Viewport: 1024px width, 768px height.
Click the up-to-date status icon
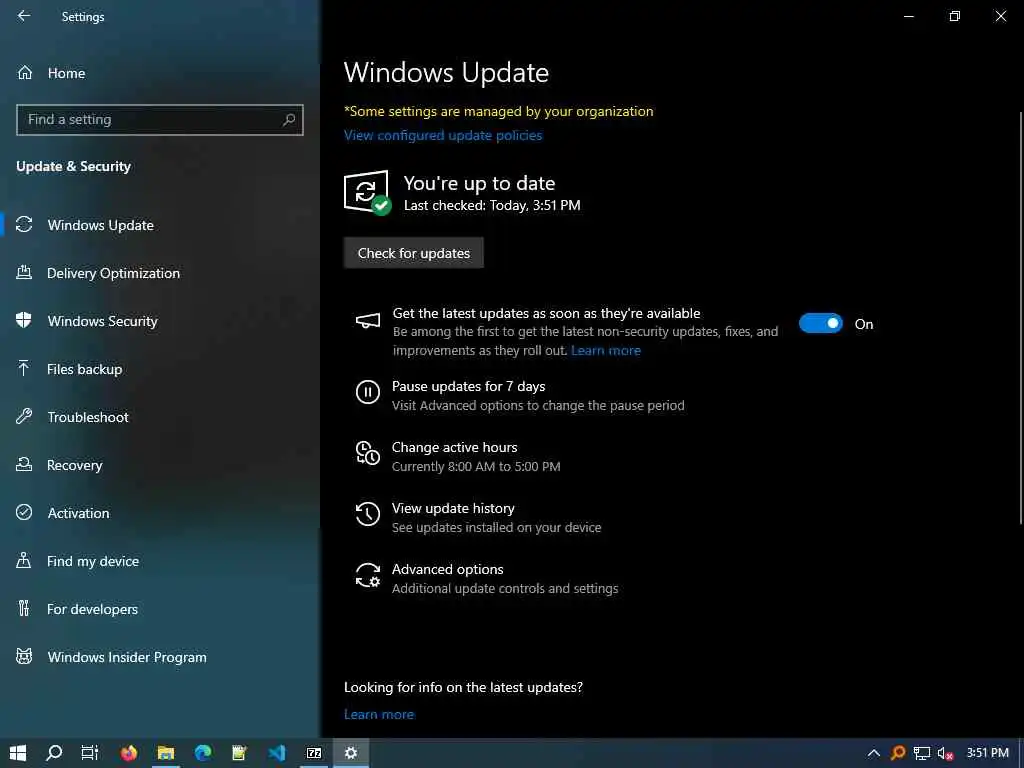click(x=367, y=193)
